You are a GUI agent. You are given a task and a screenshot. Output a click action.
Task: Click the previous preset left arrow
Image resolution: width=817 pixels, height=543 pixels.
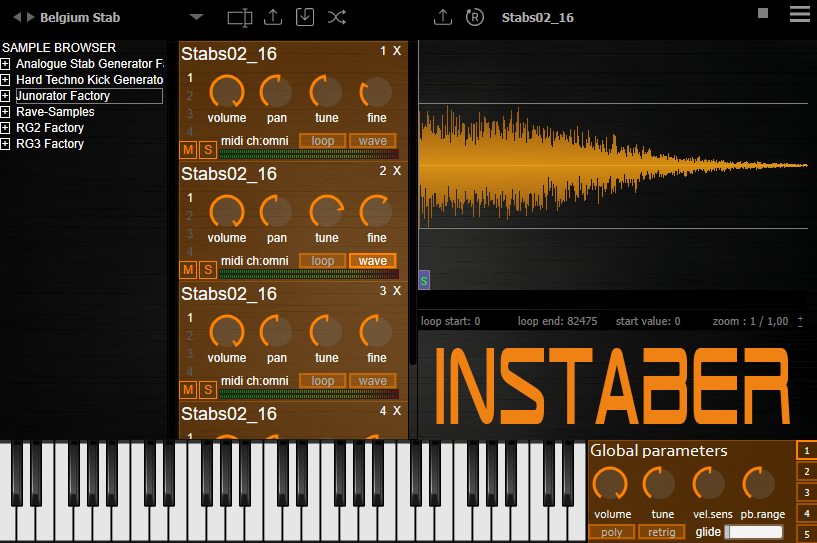[17, 17]
